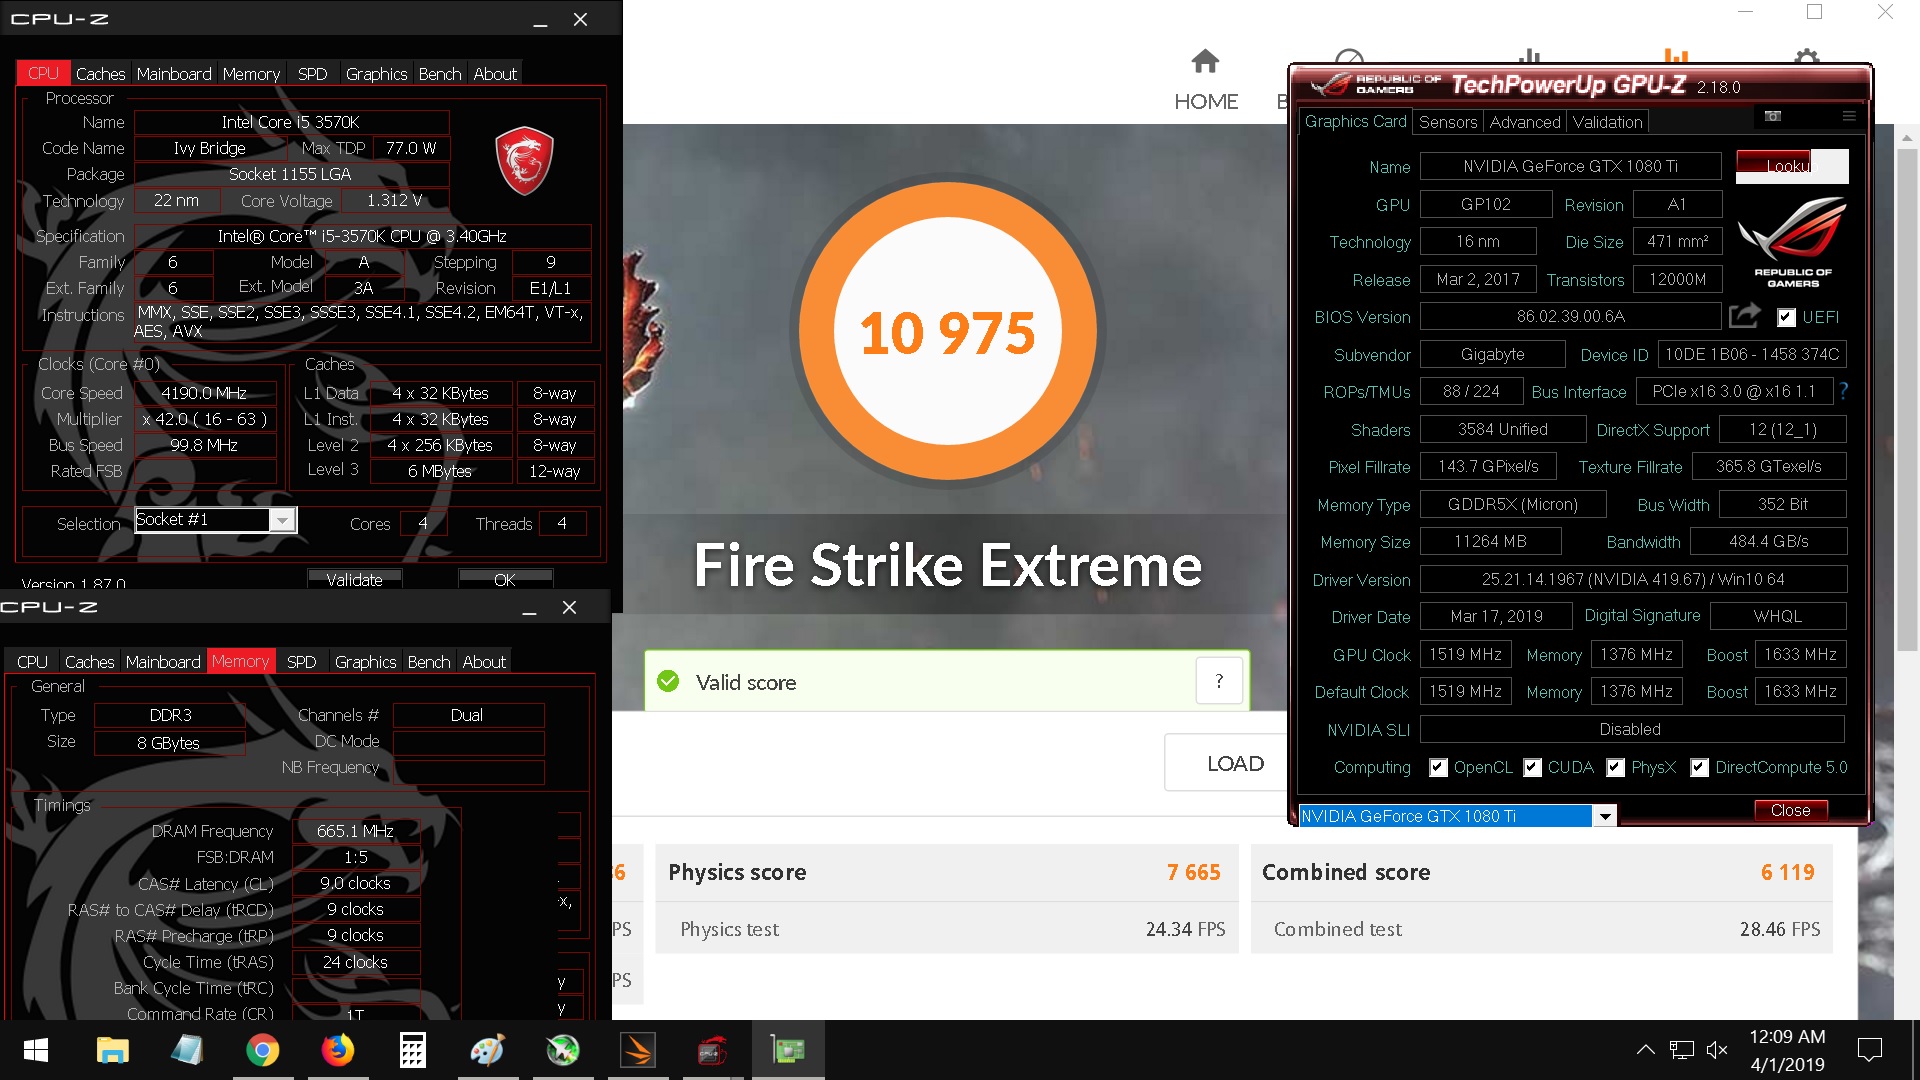Click the Specification field in CPU-Z
The image size is (1920, 1080).
362,236
